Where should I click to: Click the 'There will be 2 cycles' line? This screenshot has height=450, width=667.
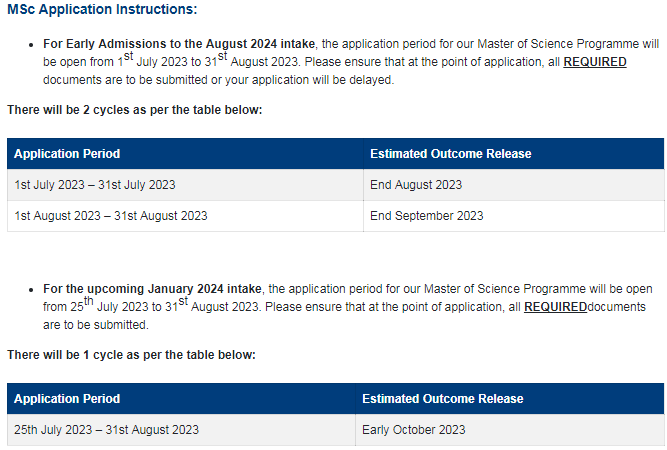click(x=134, y=109)
